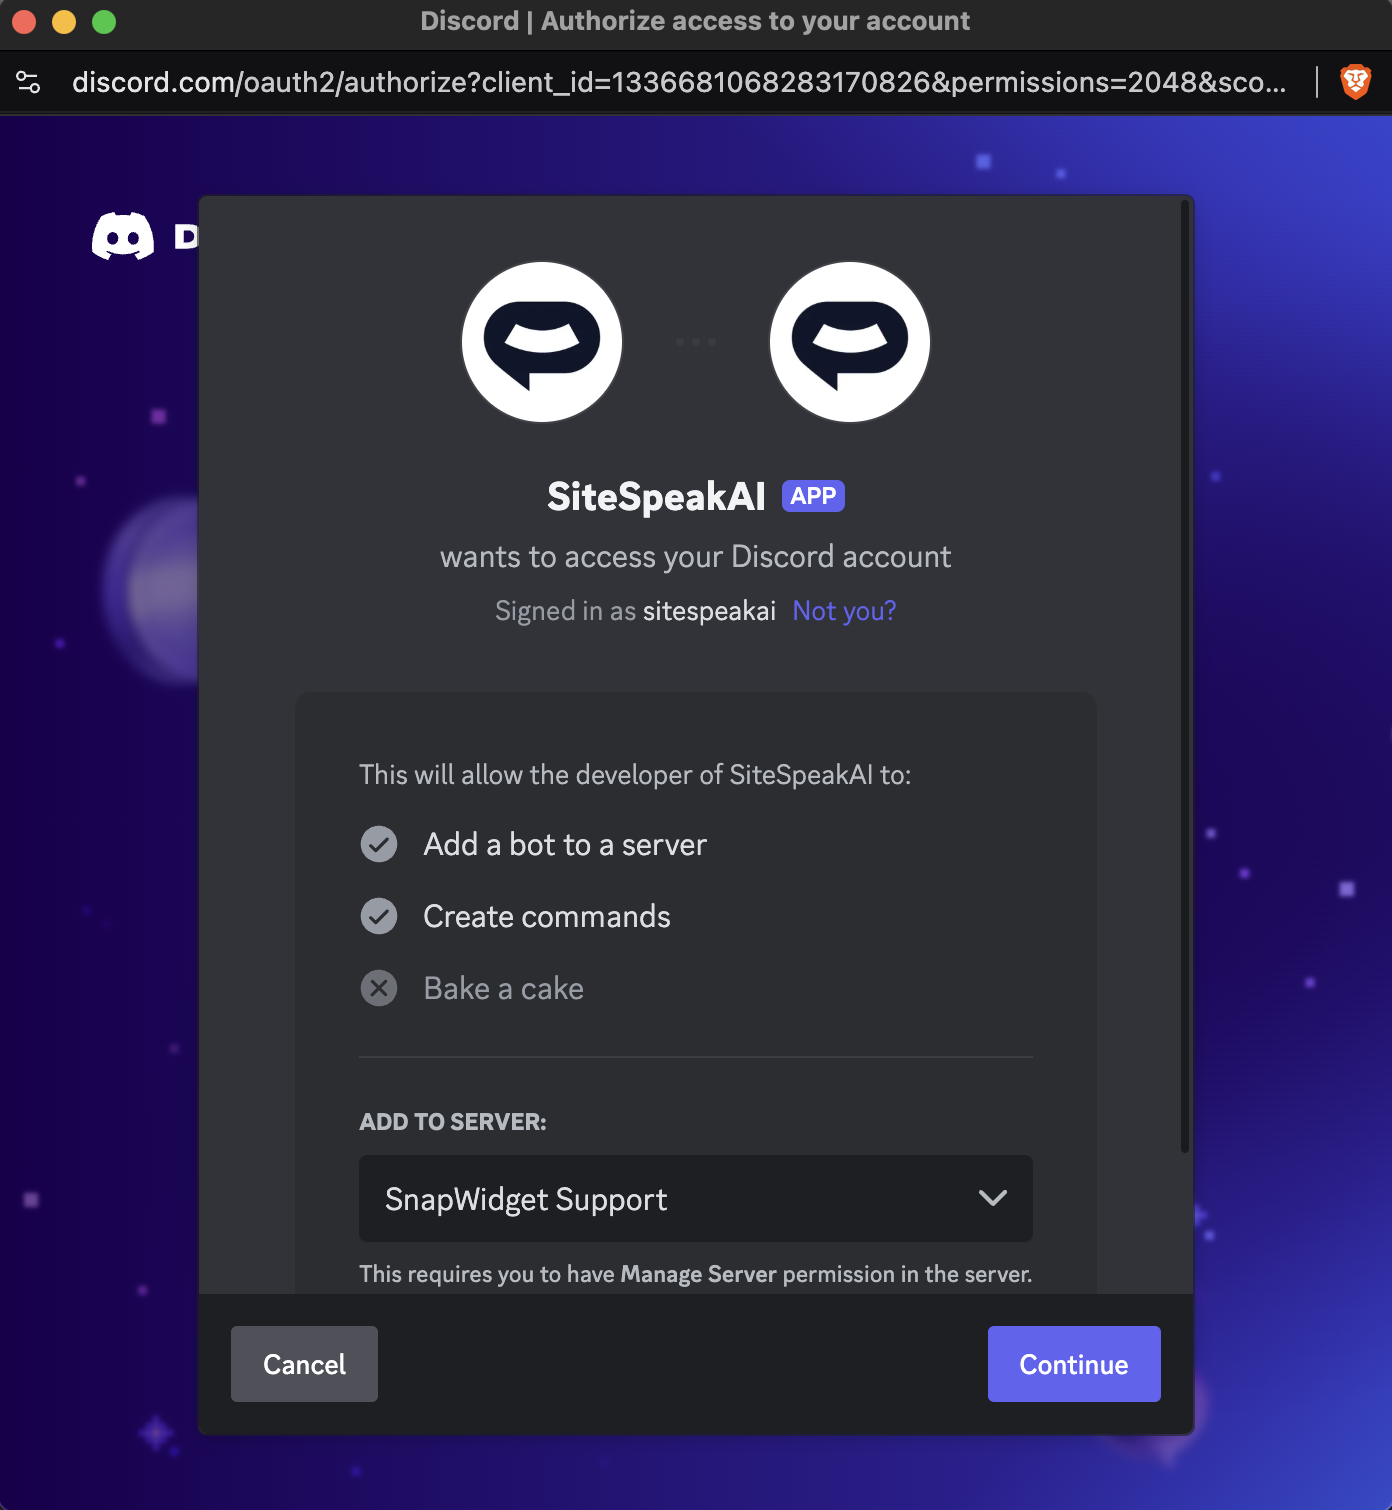Click the authorization dialog scrollbar

(1185, 676)
